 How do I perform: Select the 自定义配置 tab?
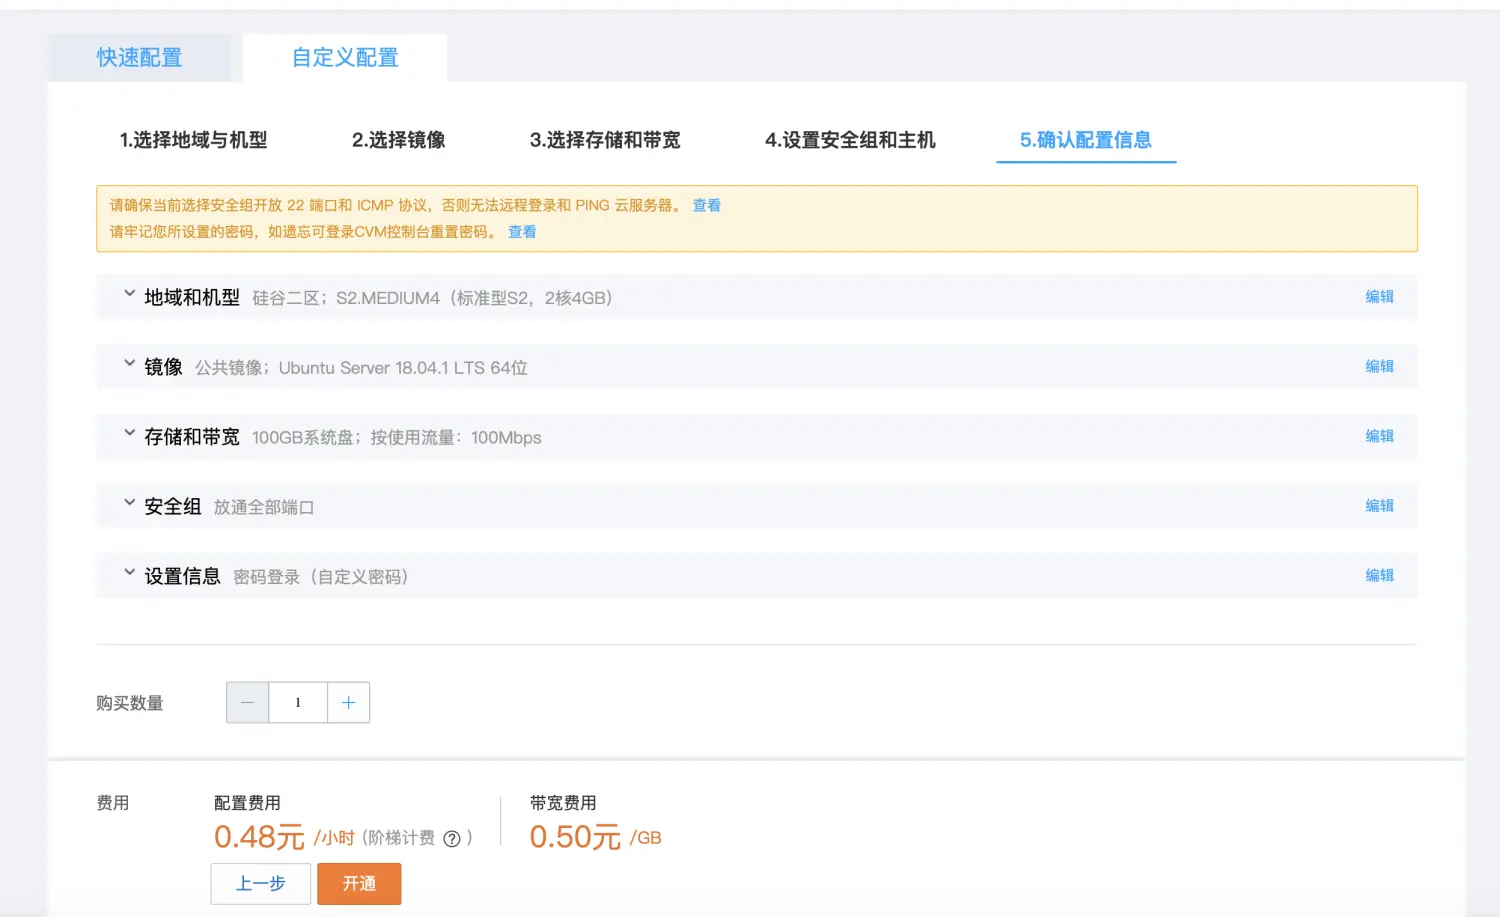(x=345, y=58)
